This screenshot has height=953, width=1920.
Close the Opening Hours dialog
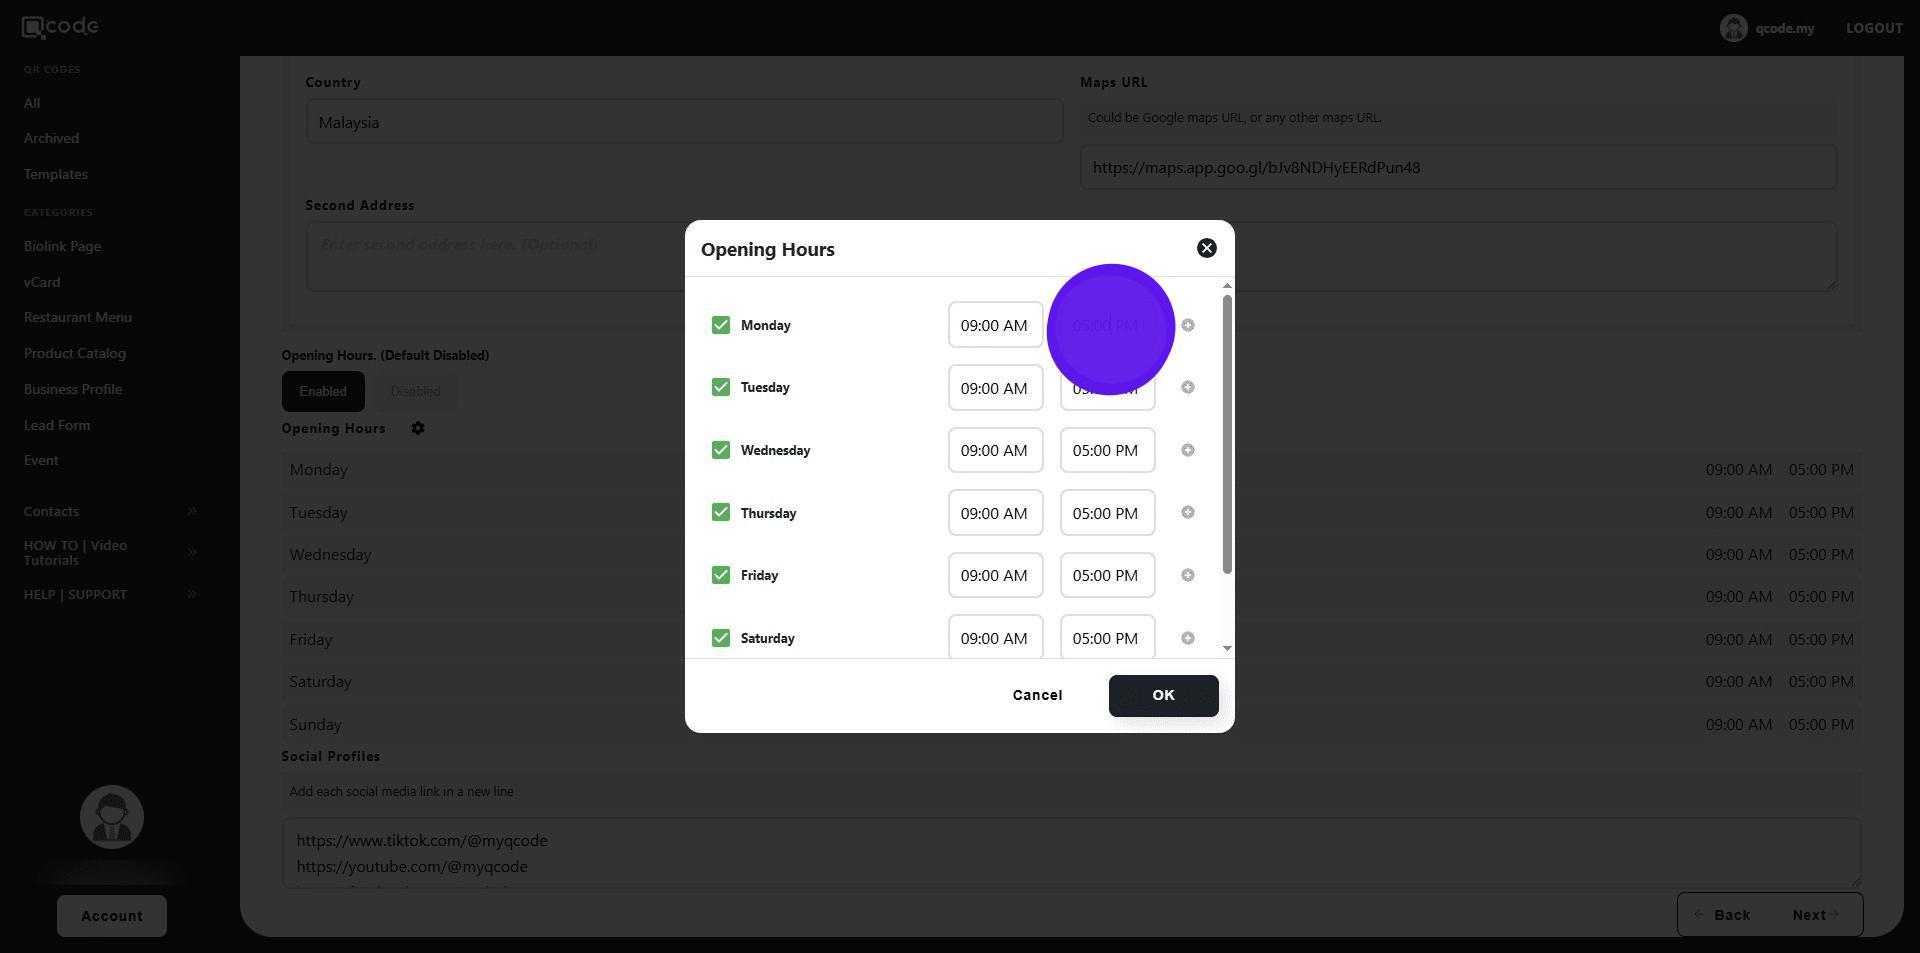click(1207, 248)
